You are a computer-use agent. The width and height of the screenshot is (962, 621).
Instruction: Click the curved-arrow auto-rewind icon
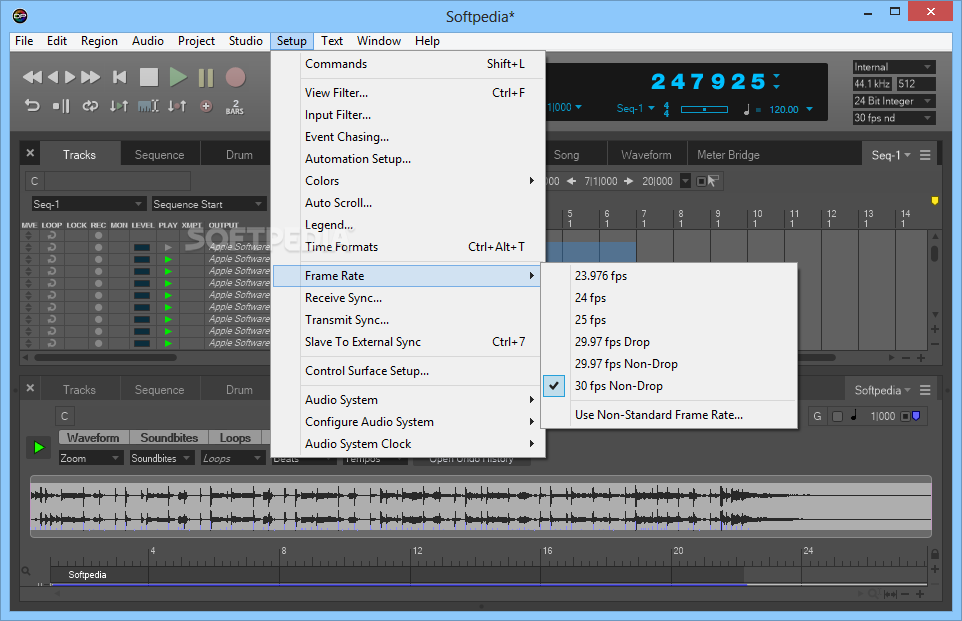click(x=32, y=106)
